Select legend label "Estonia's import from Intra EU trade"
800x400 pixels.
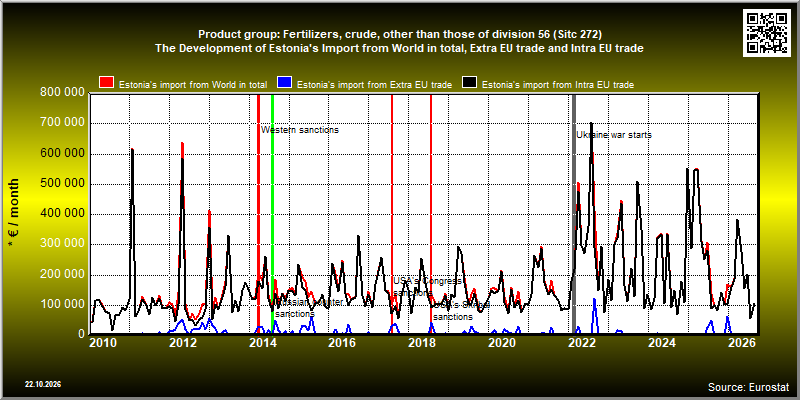pos(558,85)
